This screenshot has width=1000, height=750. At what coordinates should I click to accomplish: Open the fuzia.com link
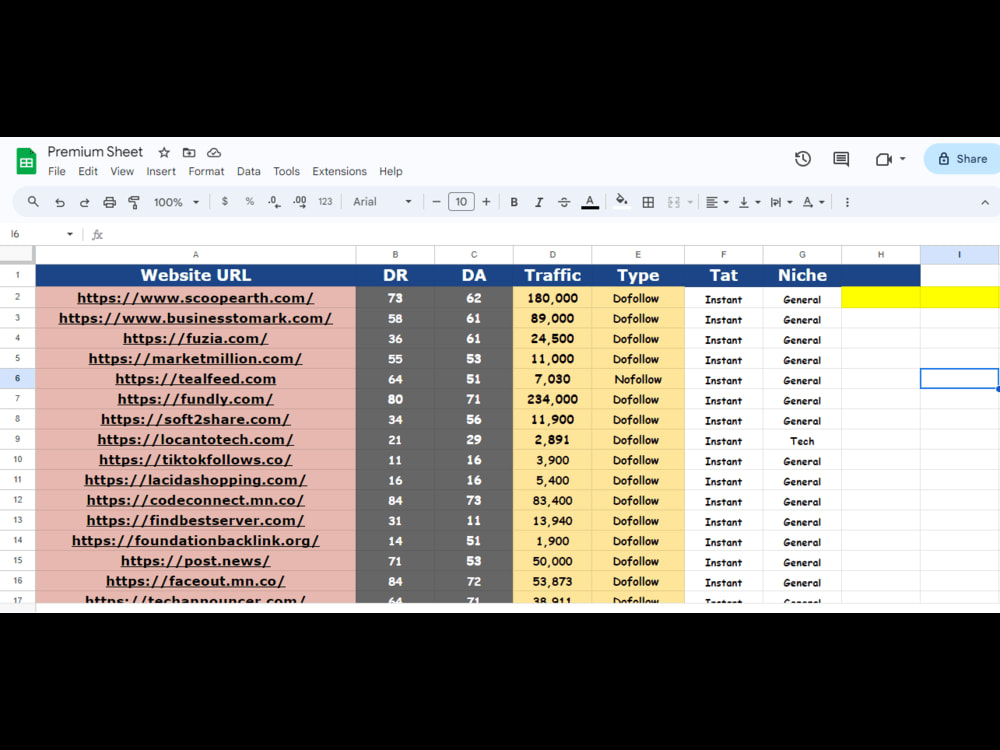(x=195, y=339)
